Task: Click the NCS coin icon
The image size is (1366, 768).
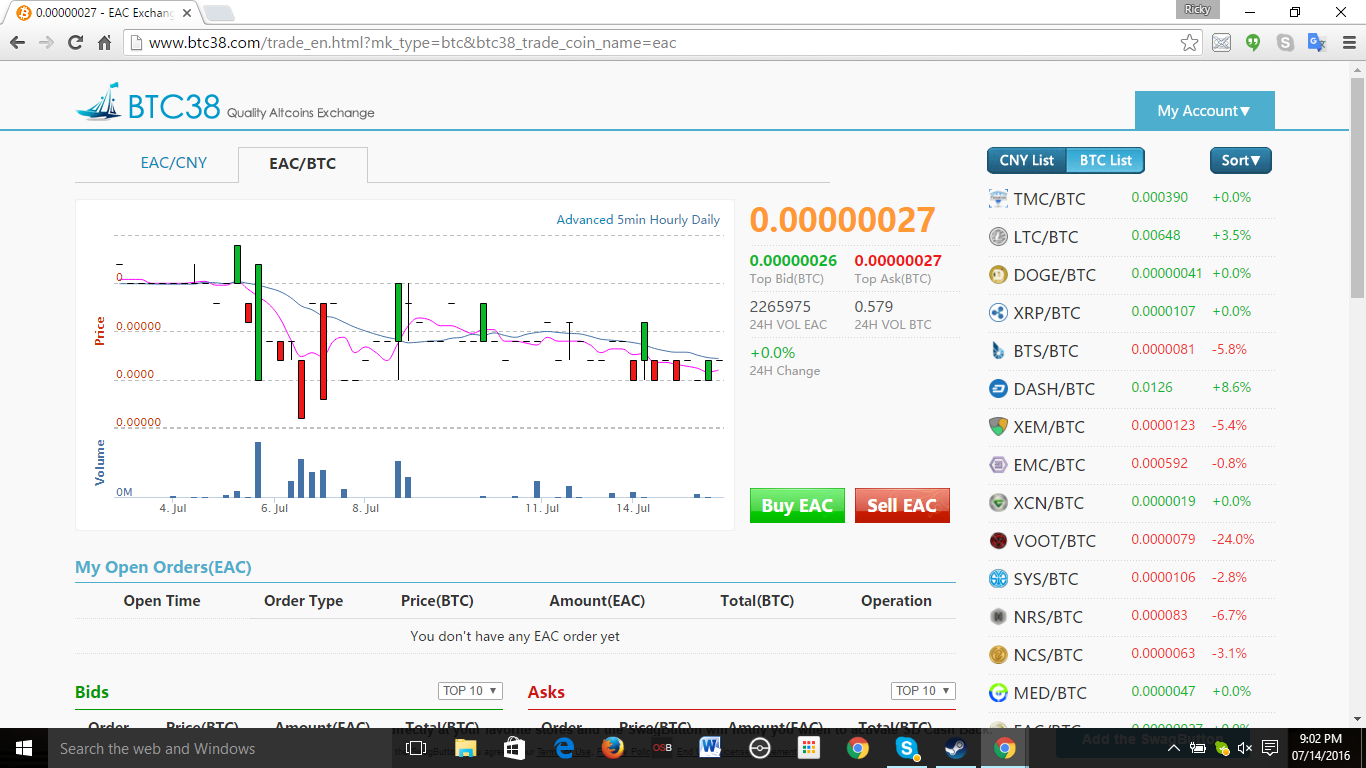Action: pyautogui.click(x=998, y=654)
